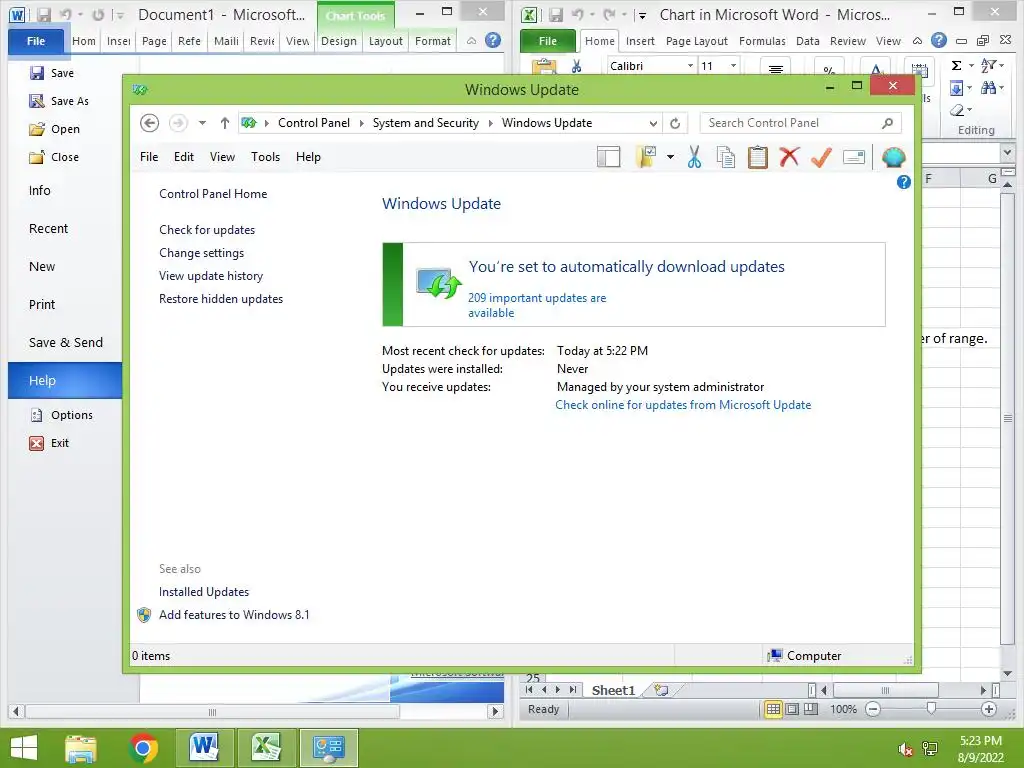Click Open in Word backstage menu
The width and height of the screenshot is (1024, 768).
tap(65, 129)
